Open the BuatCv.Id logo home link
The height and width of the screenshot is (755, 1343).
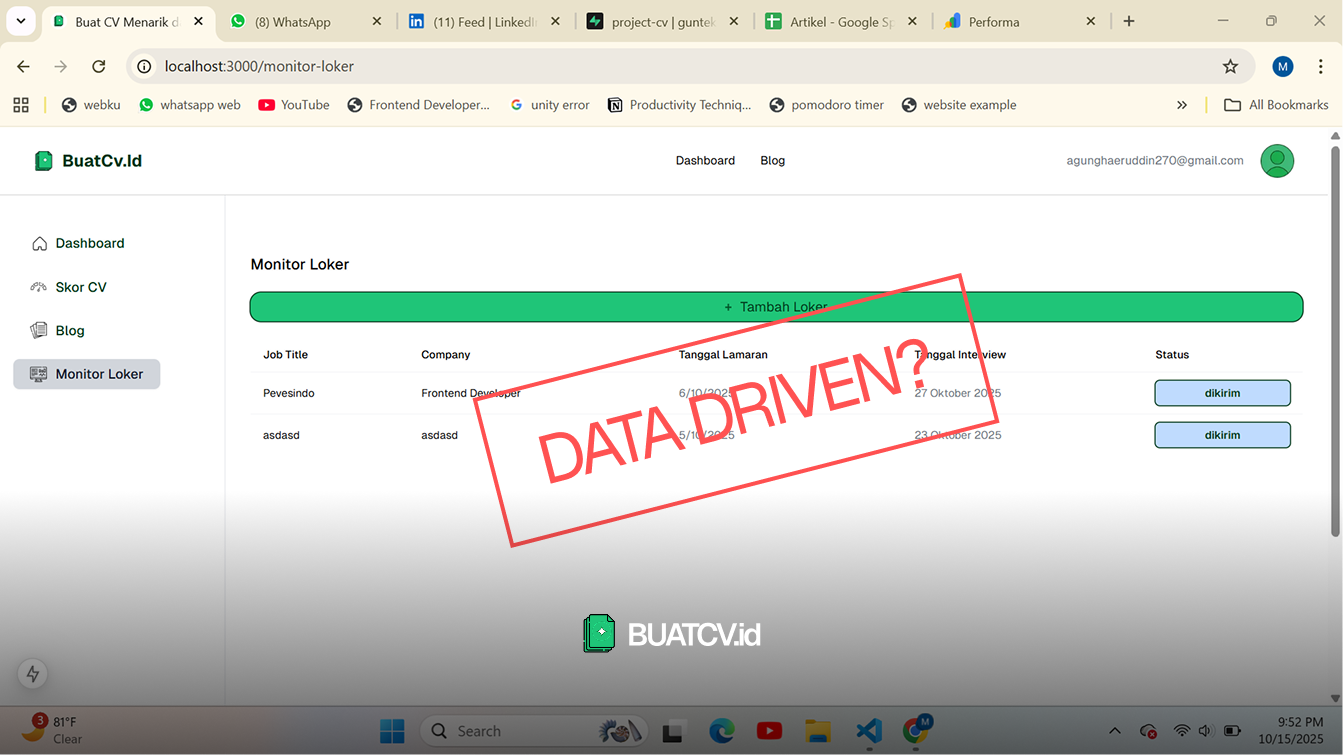(x=88, y=161)
